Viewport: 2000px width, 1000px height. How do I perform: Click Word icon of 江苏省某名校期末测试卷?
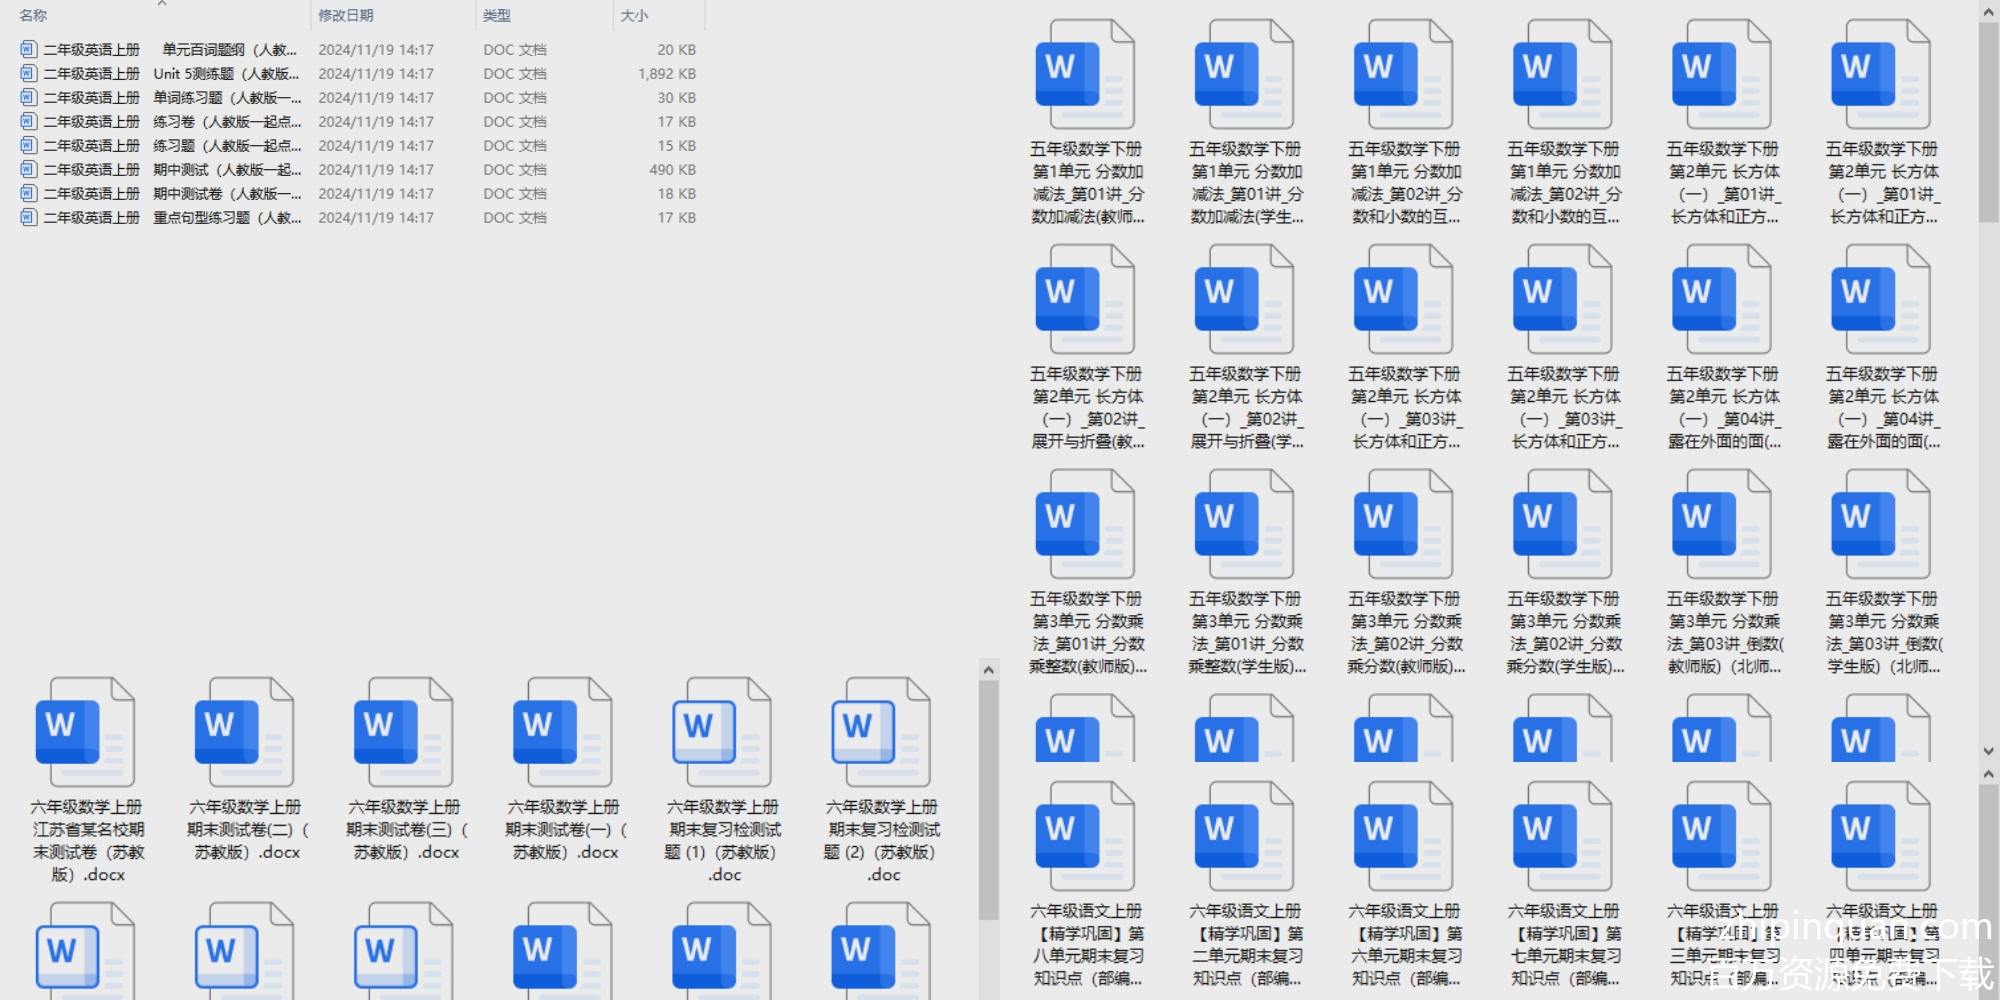coord(86,733)
